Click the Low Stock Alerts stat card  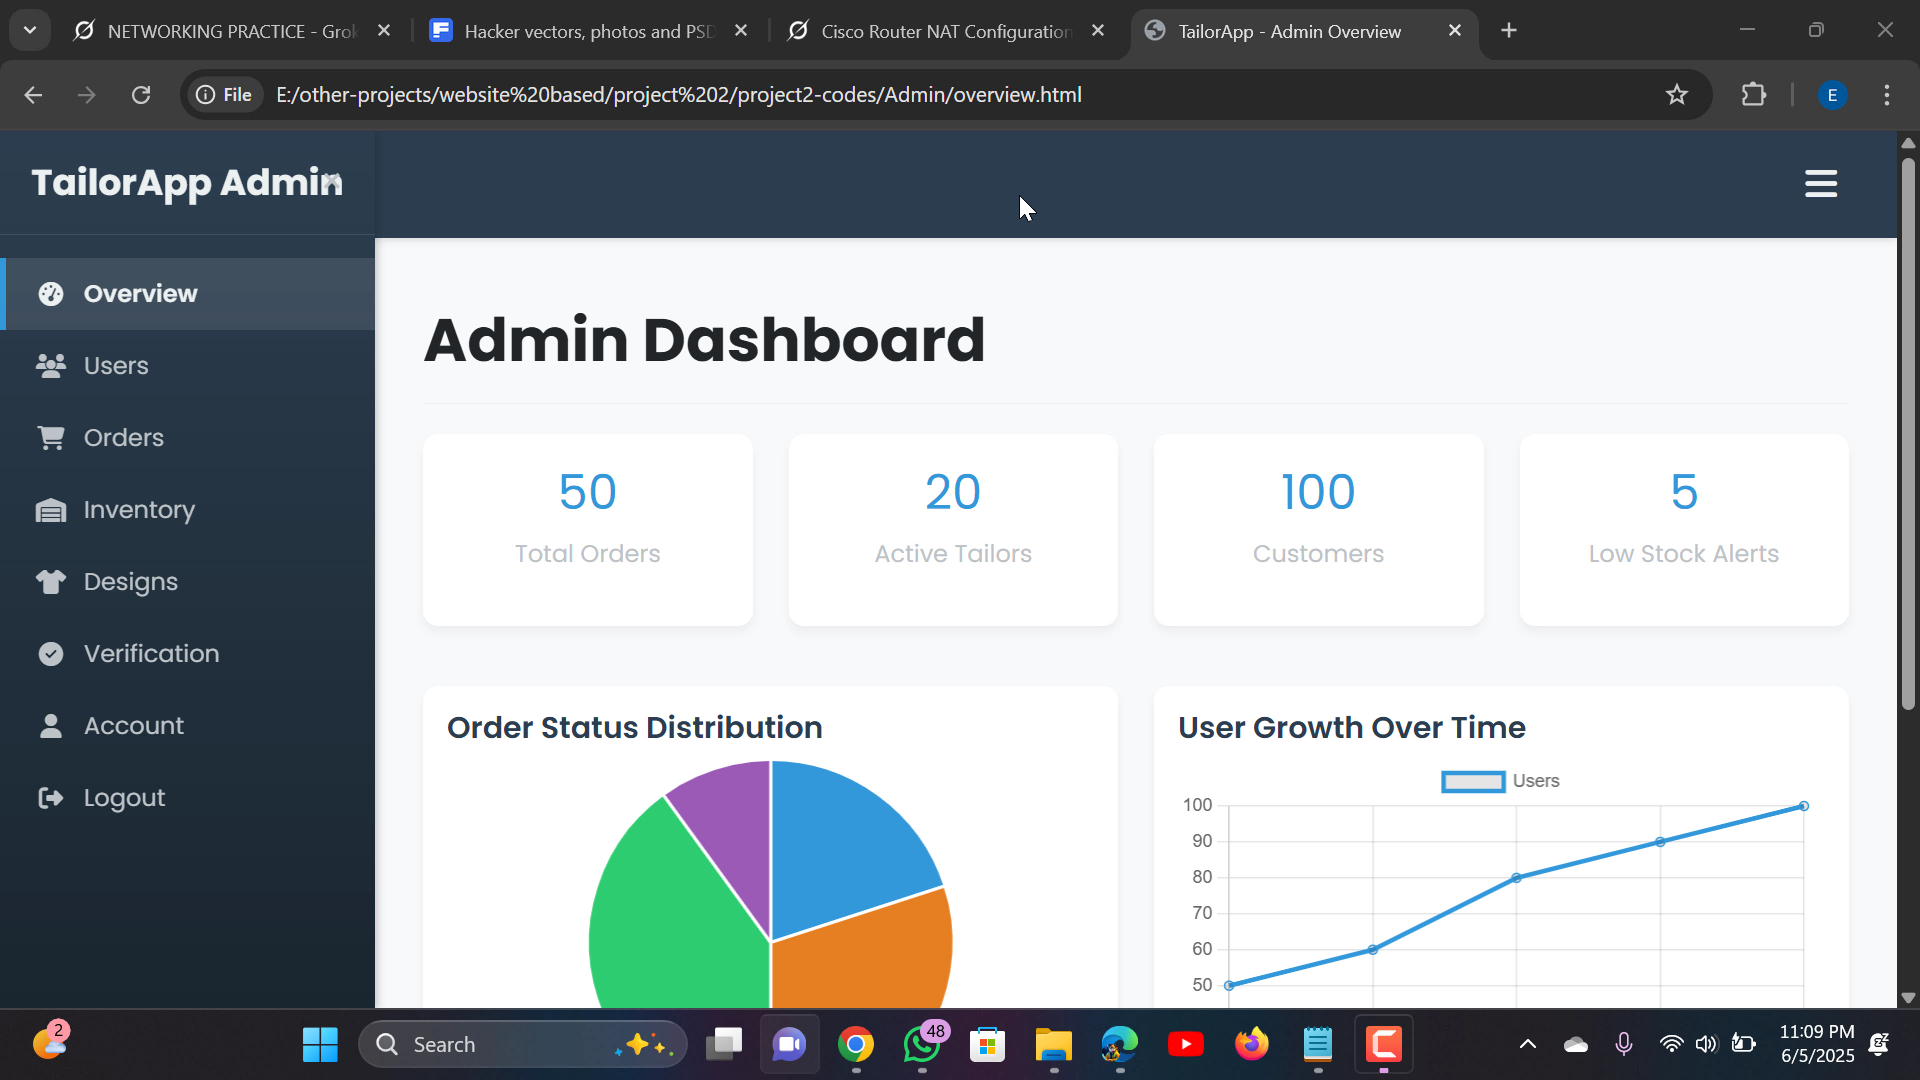pos(1684,530)
